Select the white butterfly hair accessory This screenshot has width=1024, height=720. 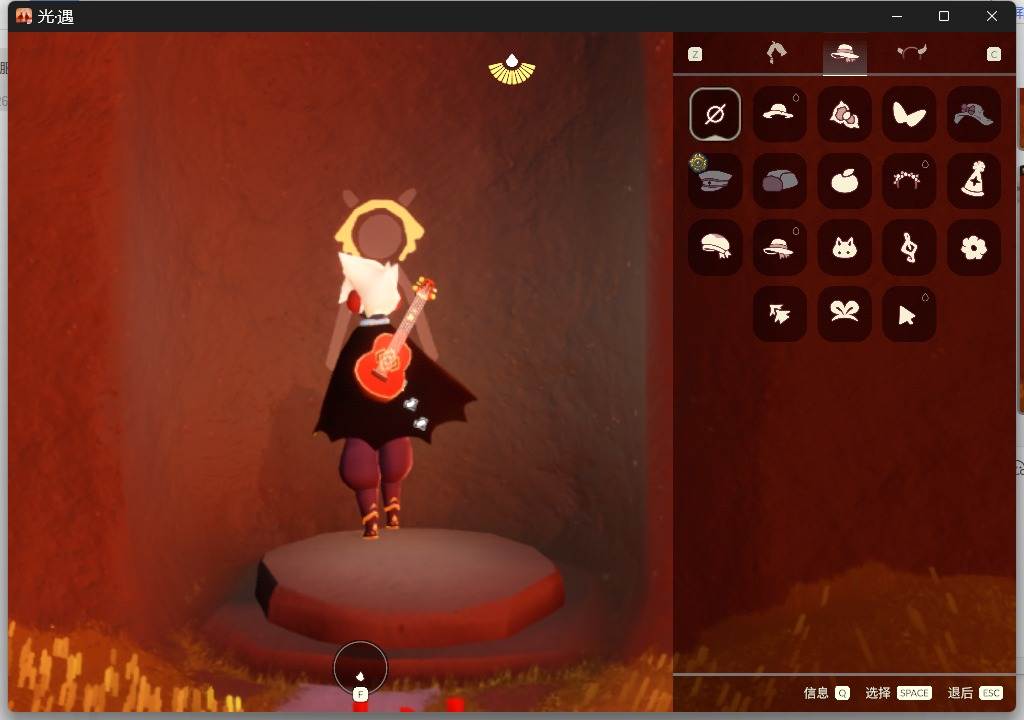click(908, 114)
